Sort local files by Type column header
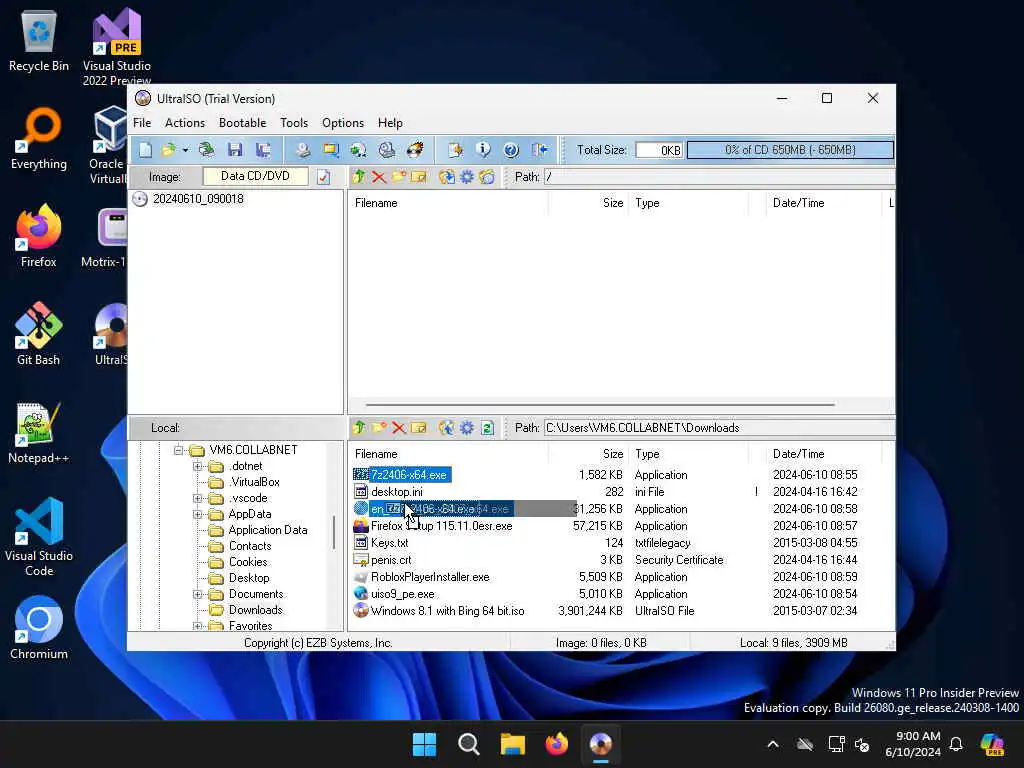Image resolution: width=1024 pixels, height=768 pixels. point(689,454)
